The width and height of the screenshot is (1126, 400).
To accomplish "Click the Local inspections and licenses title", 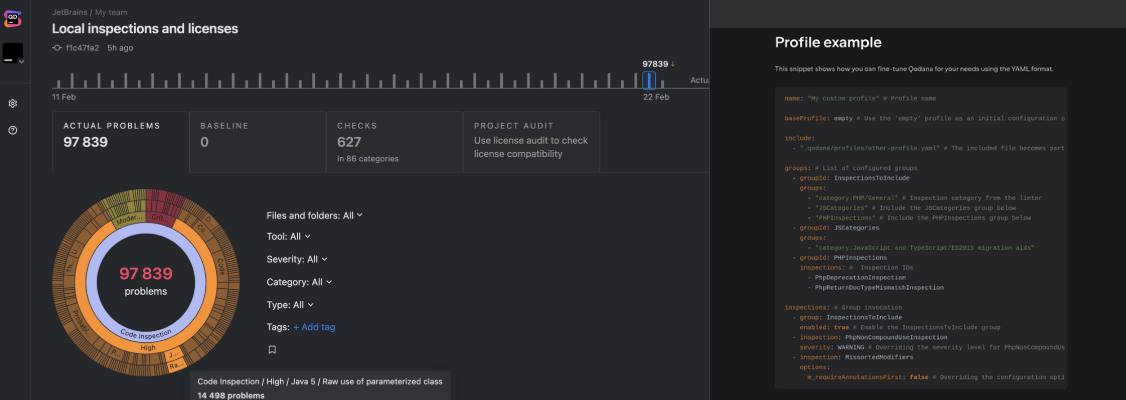I will tap(145, 29).
